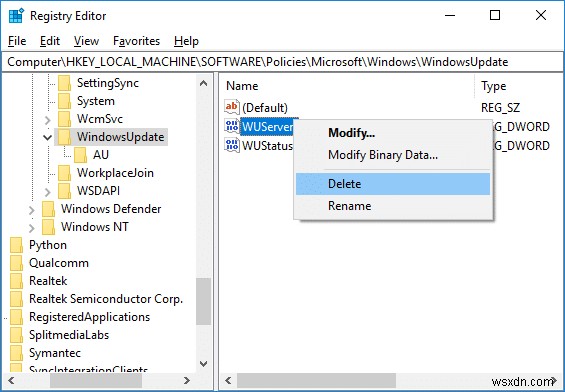Click the tree pane horizontal scrollbar thumb
This screenshot has width=565, height=392.
click(96, 380)
